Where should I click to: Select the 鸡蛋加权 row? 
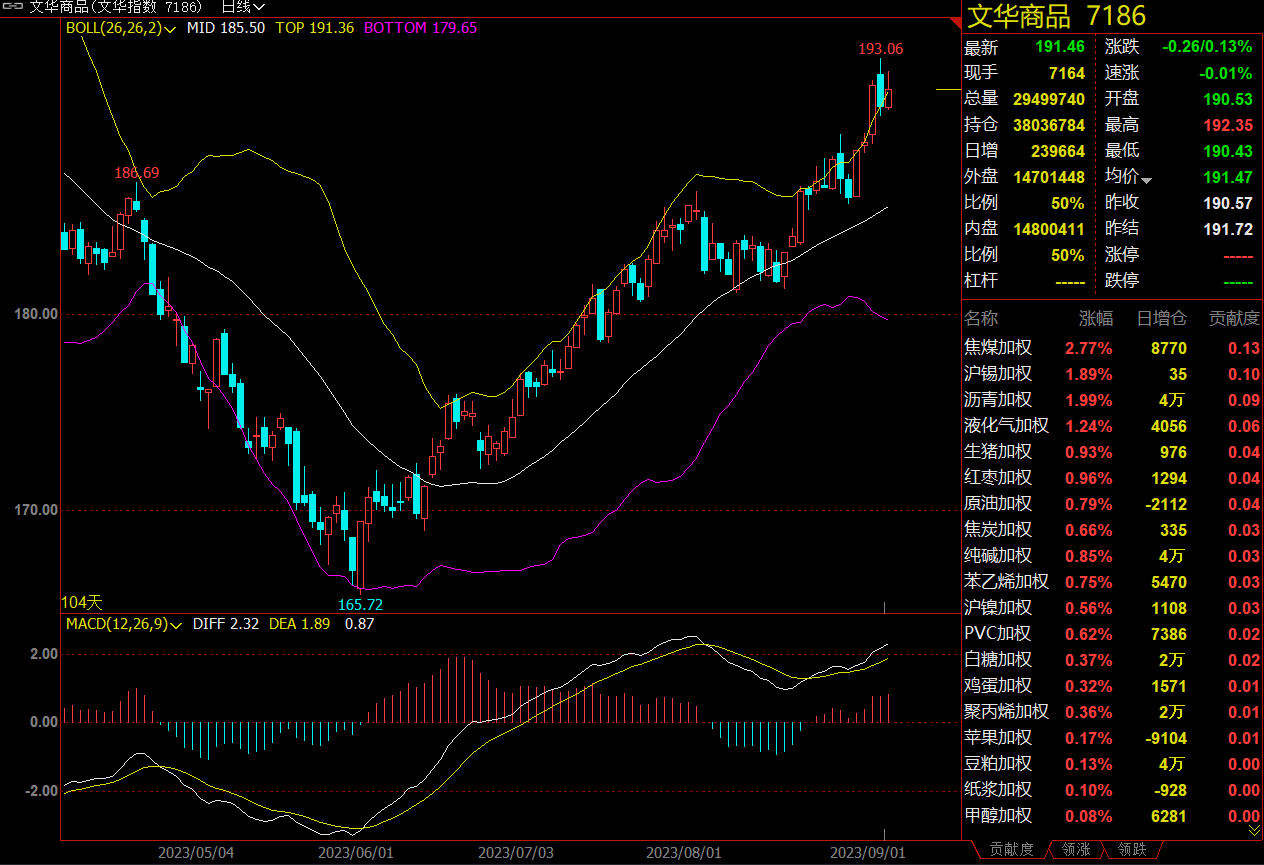pyautogui.click(x=1112, y=686)
